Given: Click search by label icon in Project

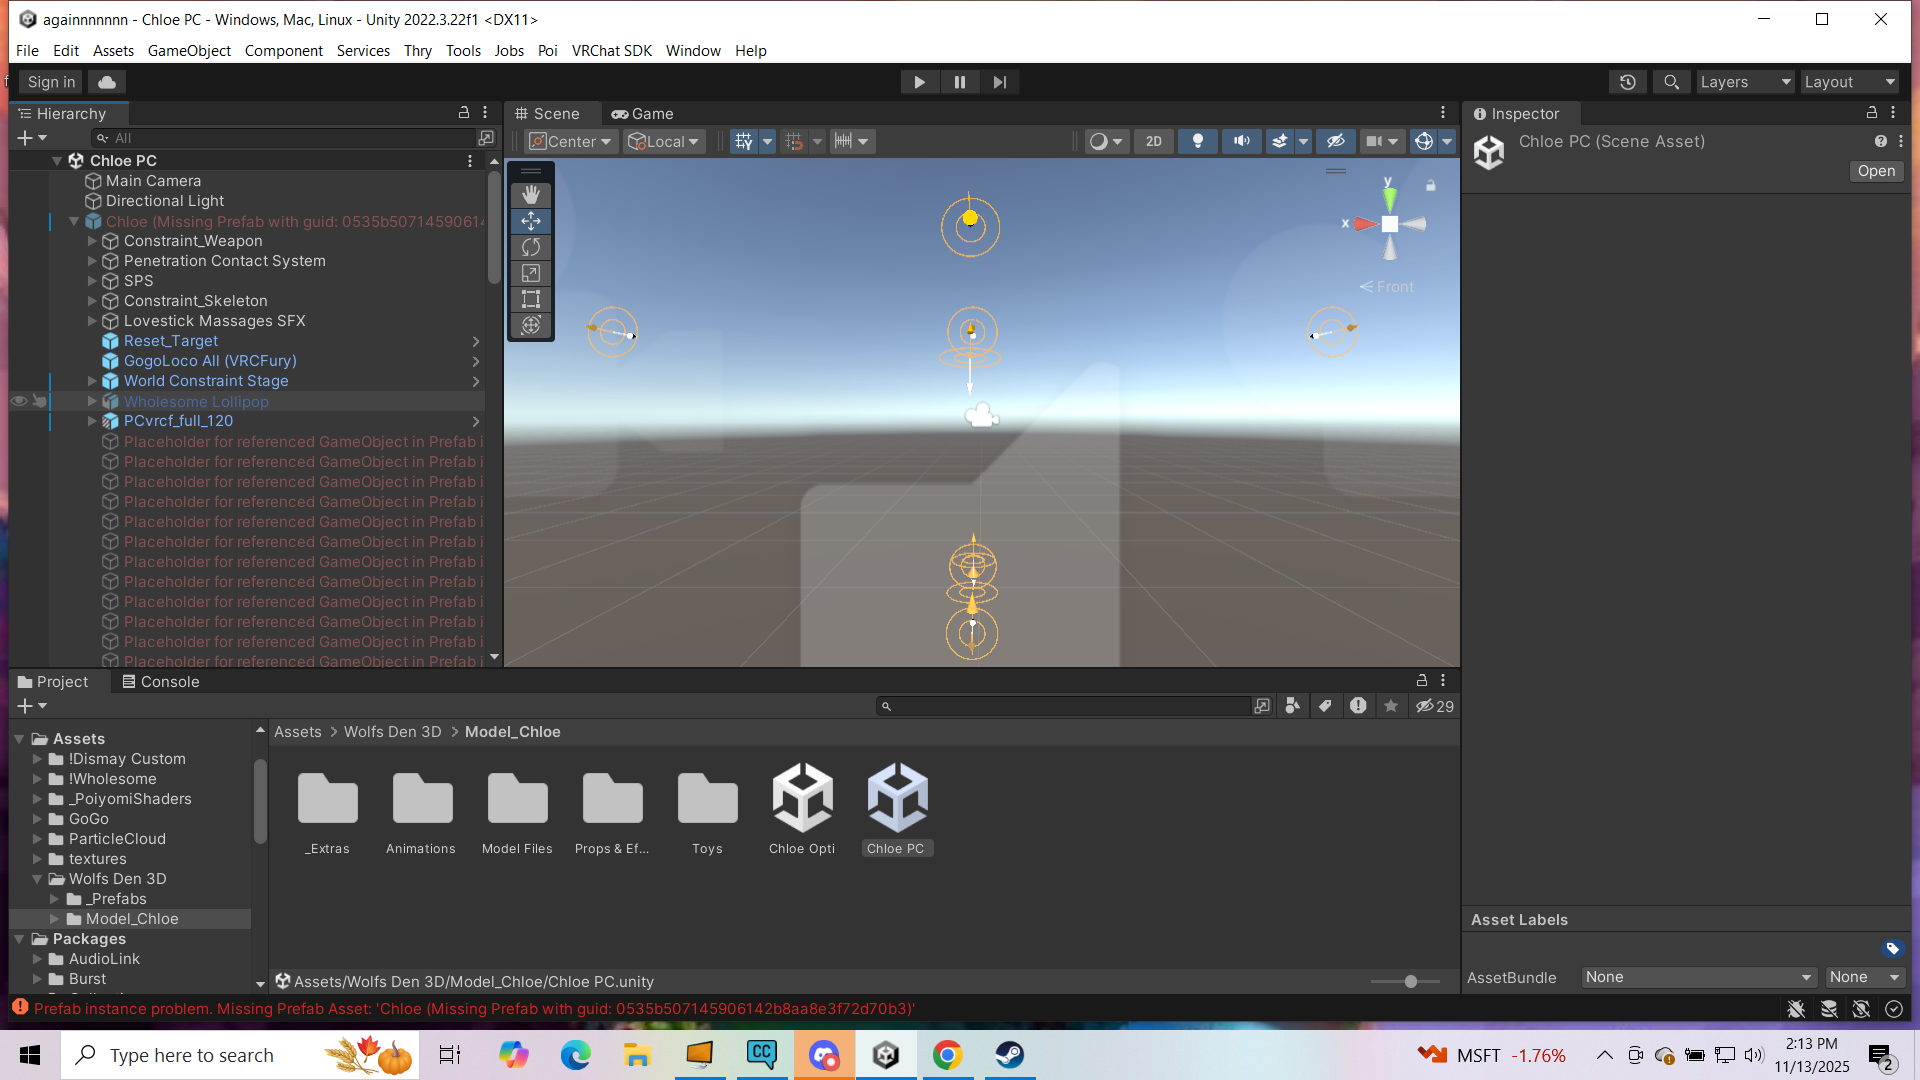Looking at the screenshot, I should point(1325,706).
